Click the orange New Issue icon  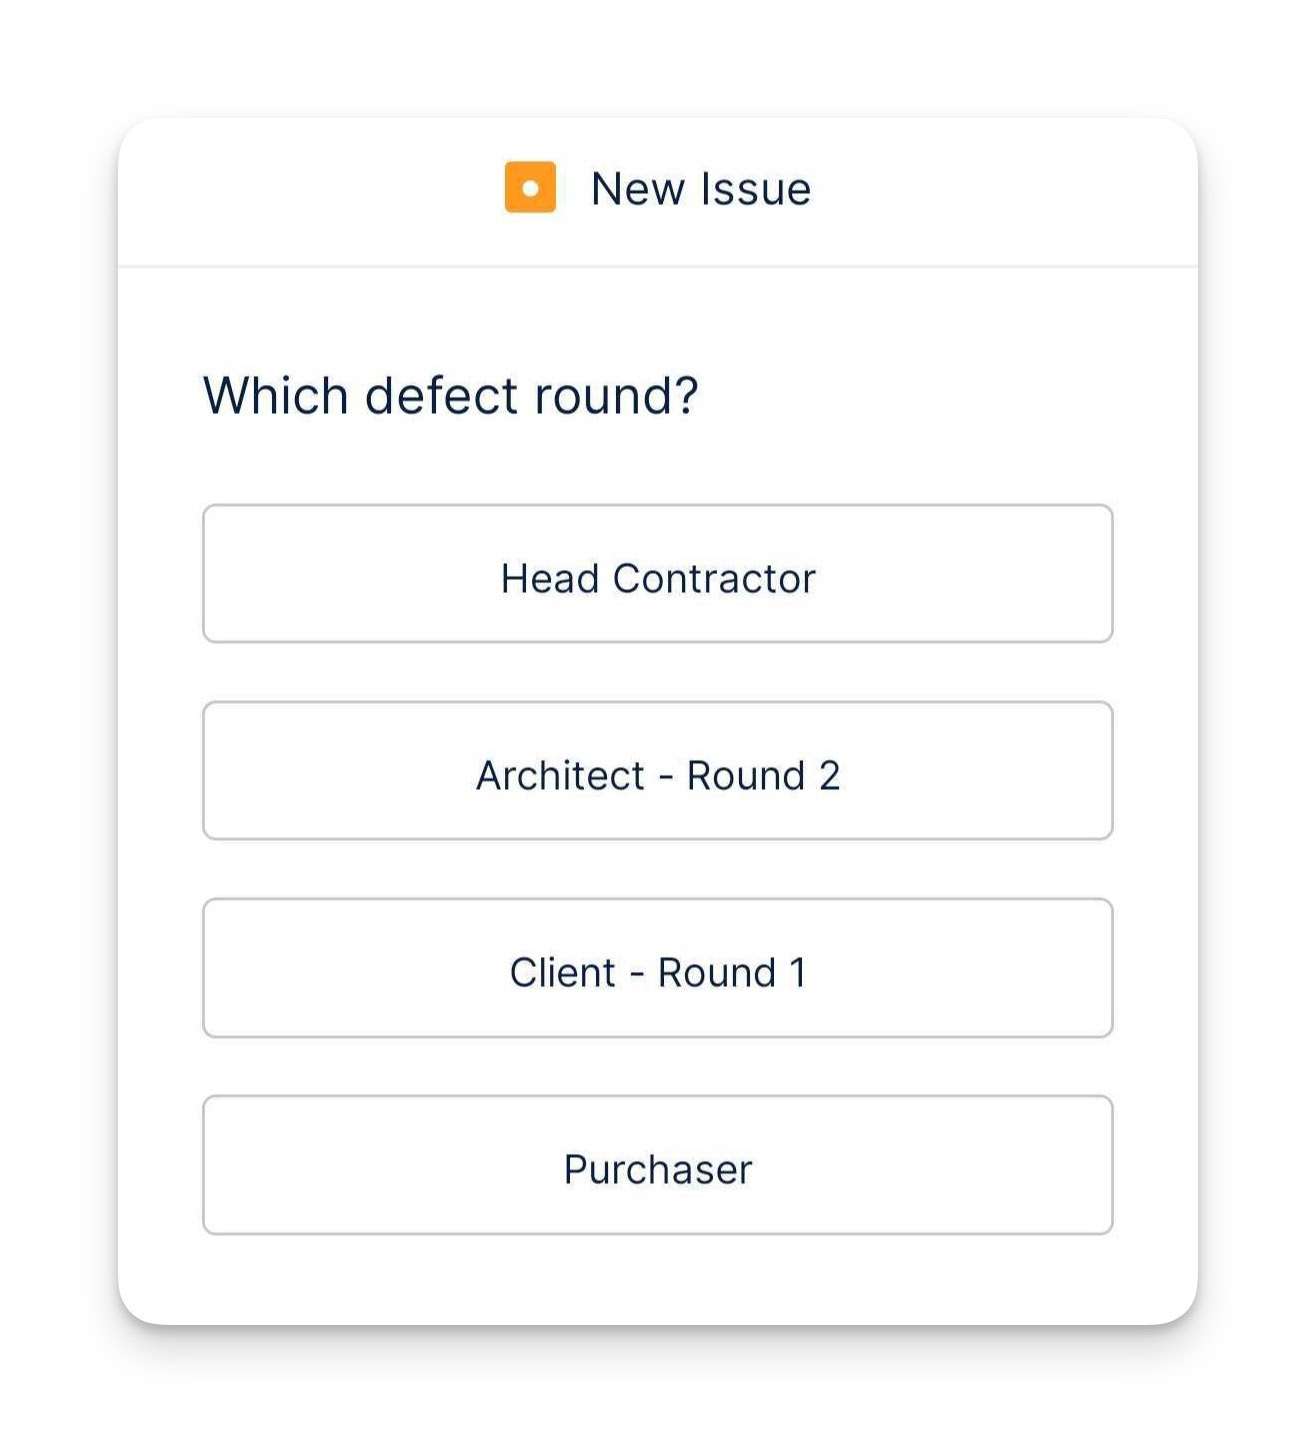[530, 187]
